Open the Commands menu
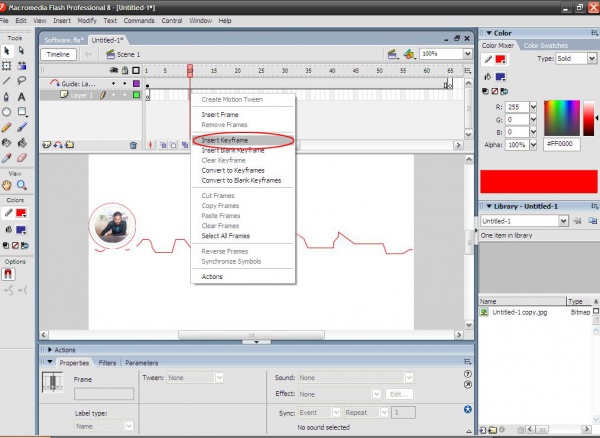 139,21
